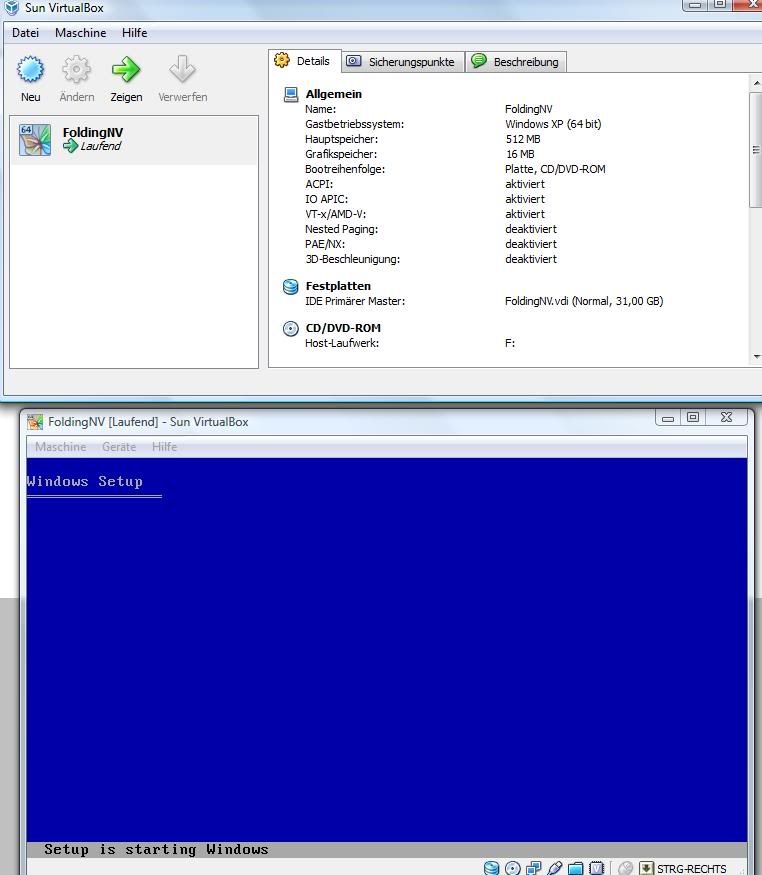The height and width of the screenshot is (875, 762).
Task: Open the Maschine menu in VirtualBox manager
Action: 80,33
